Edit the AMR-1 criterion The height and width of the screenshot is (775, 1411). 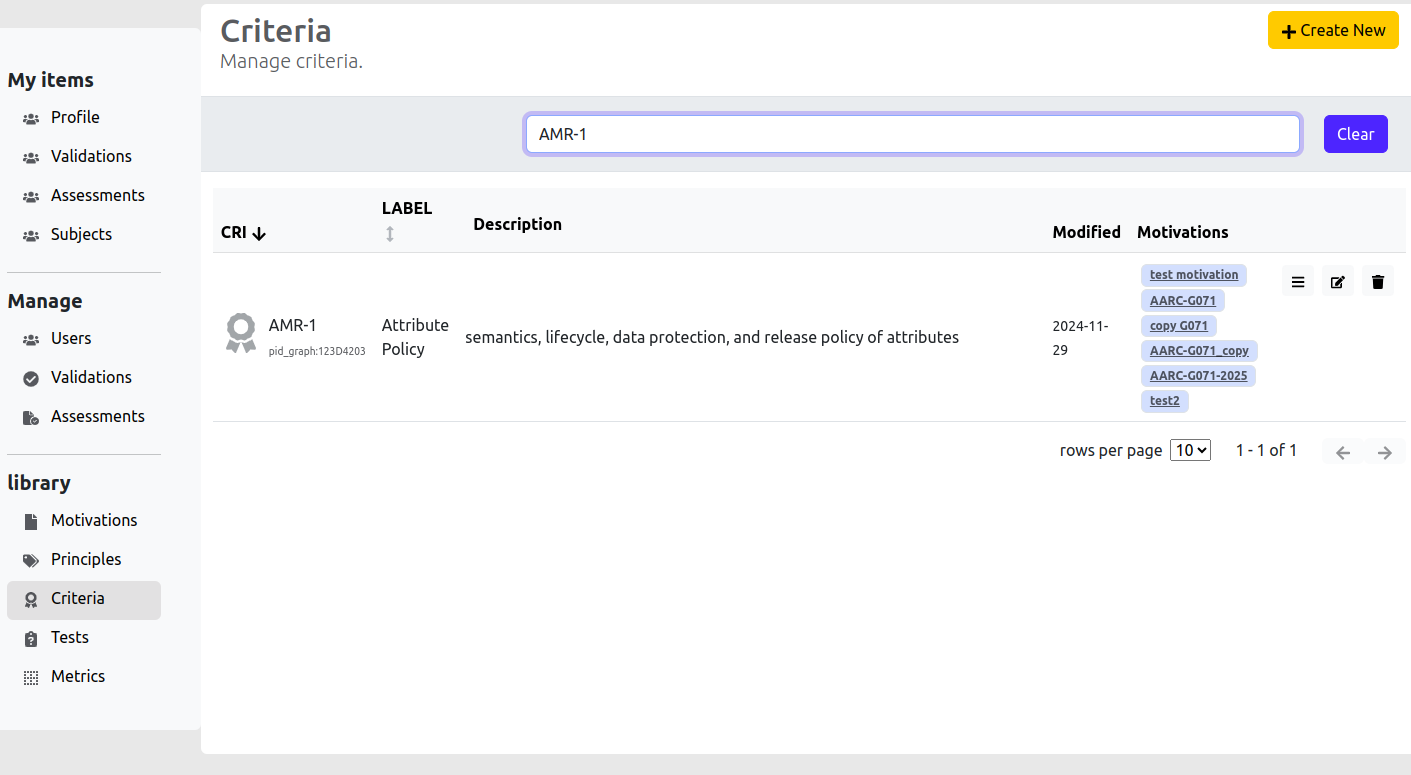(x=1338, y=282)
